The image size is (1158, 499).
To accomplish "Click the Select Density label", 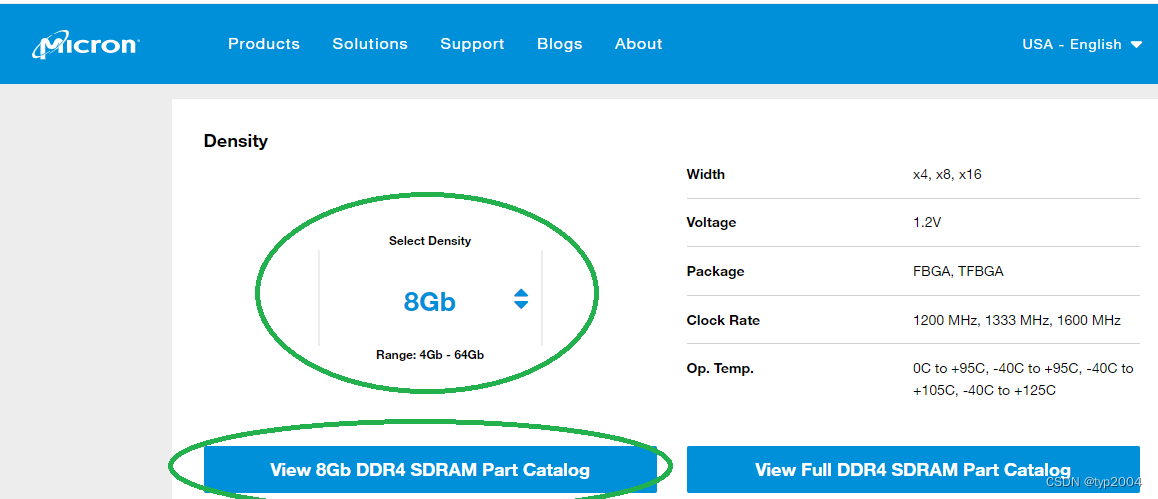I will [430, 241].
